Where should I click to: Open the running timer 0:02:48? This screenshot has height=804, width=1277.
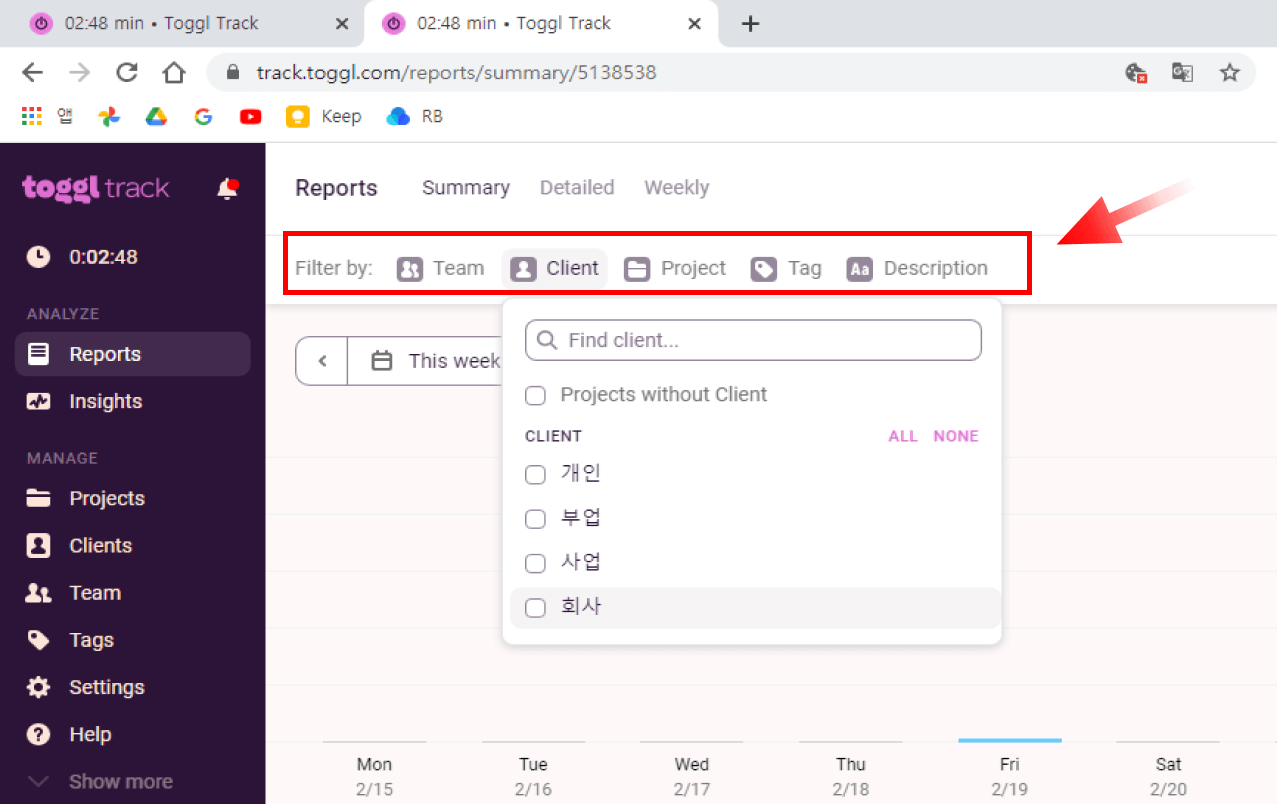pyautogui.click(x=82, y=257)
